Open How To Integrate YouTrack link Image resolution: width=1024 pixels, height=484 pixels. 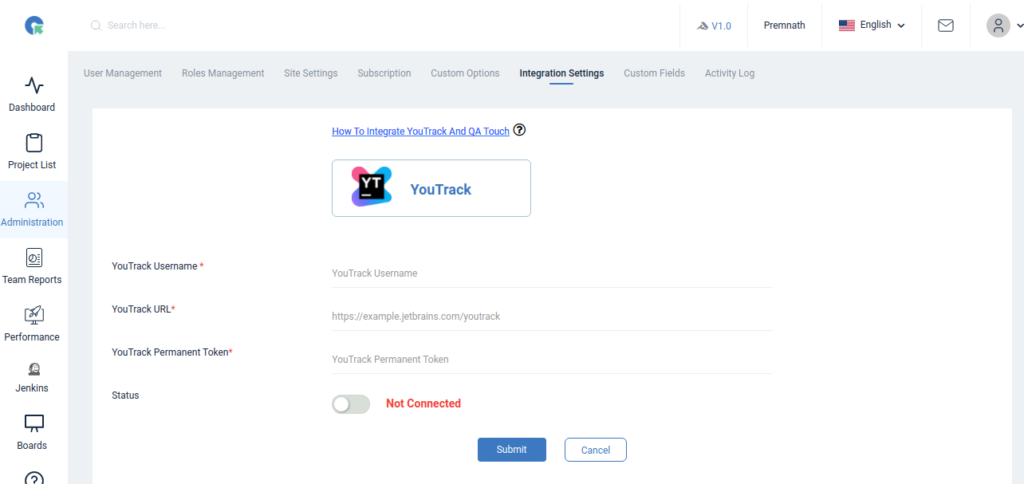click(x=420, y=131)
